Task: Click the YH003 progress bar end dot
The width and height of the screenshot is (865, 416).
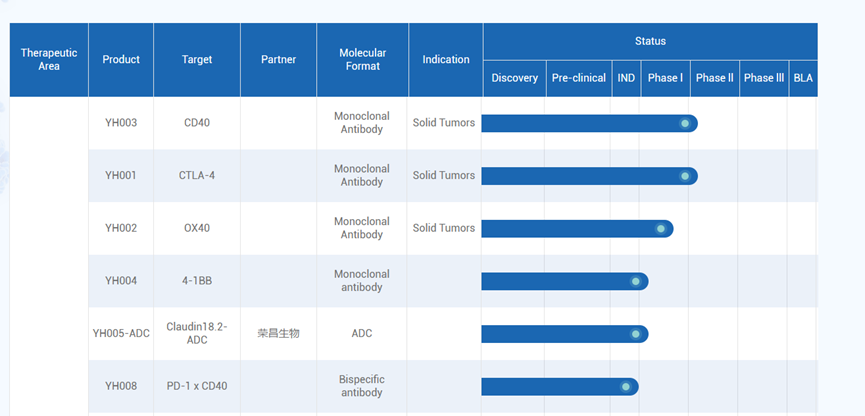Action: [685, 124]
